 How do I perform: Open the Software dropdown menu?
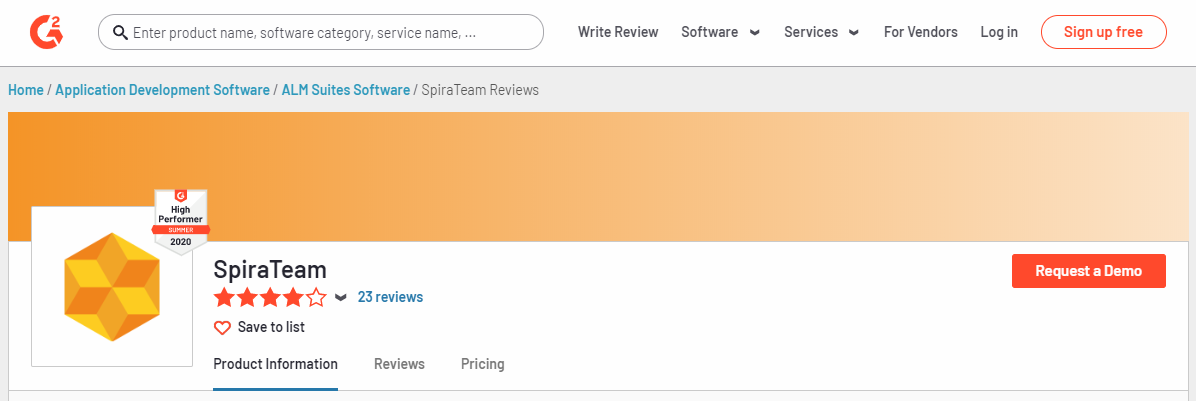pyautogui.click(x=720, y=32)
